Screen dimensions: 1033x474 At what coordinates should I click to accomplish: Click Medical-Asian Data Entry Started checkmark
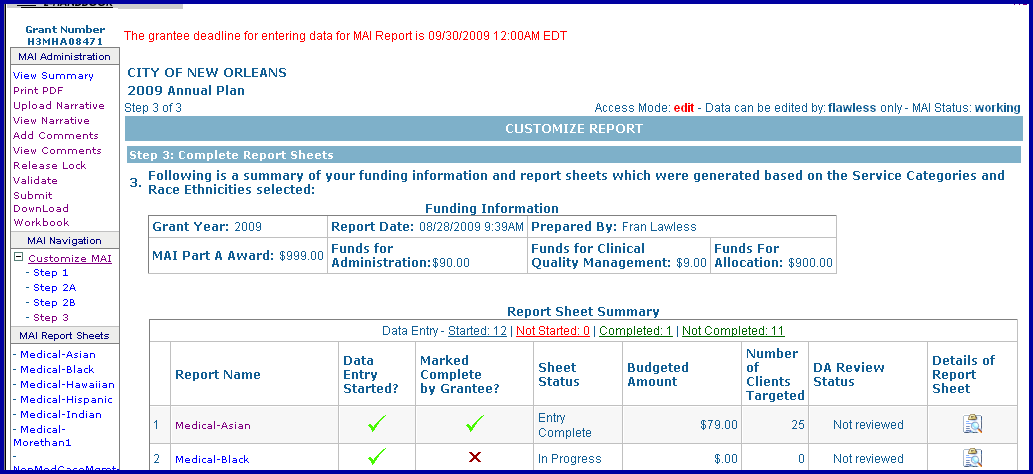pyautogui.click(x=376, y=424)
